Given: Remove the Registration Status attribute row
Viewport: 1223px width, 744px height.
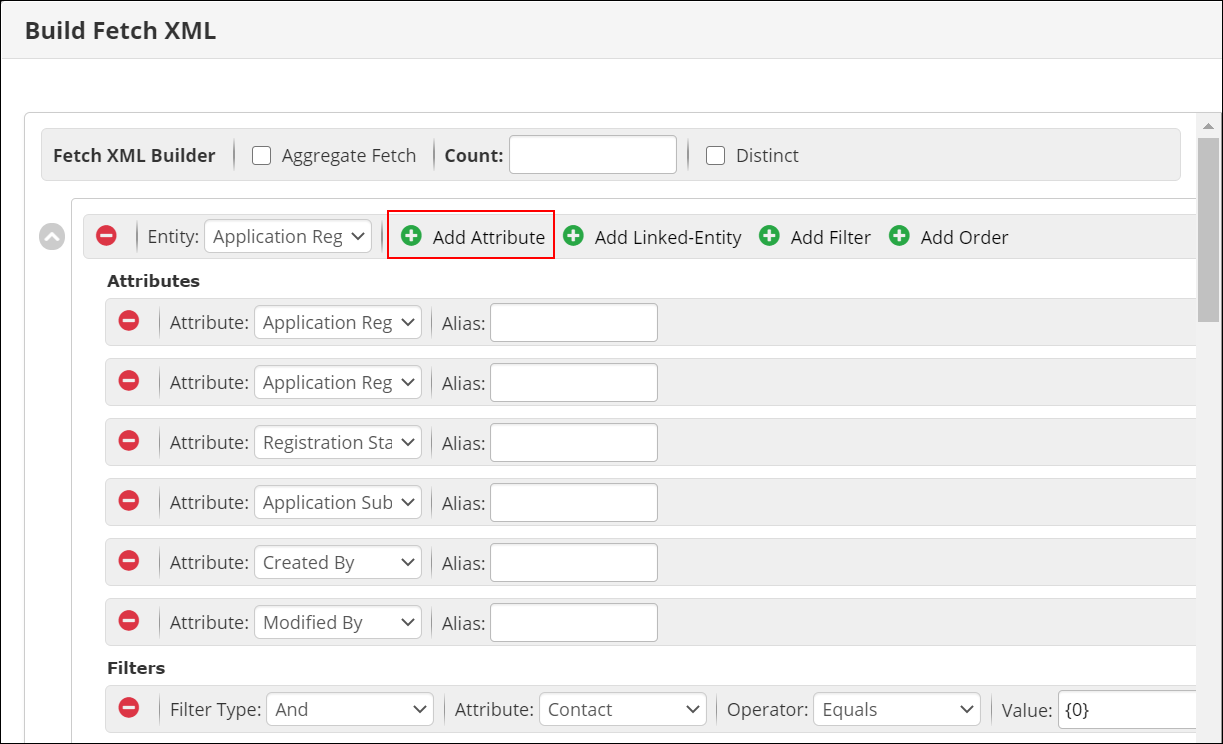Looking at the screenshot, I should pos(129,441).
